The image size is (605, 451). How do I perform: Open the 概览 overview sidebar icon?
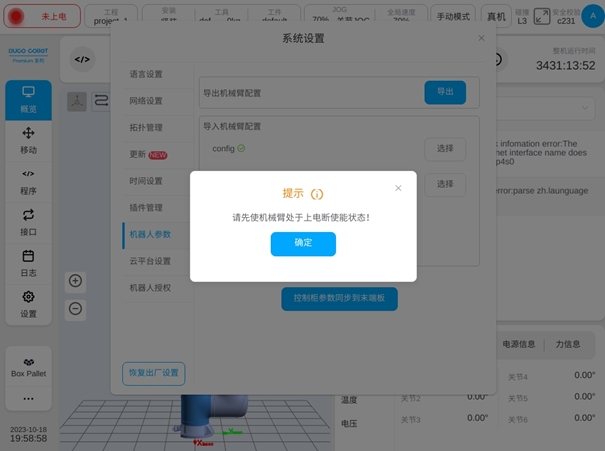pyautogui.click(x=28, y=100)
